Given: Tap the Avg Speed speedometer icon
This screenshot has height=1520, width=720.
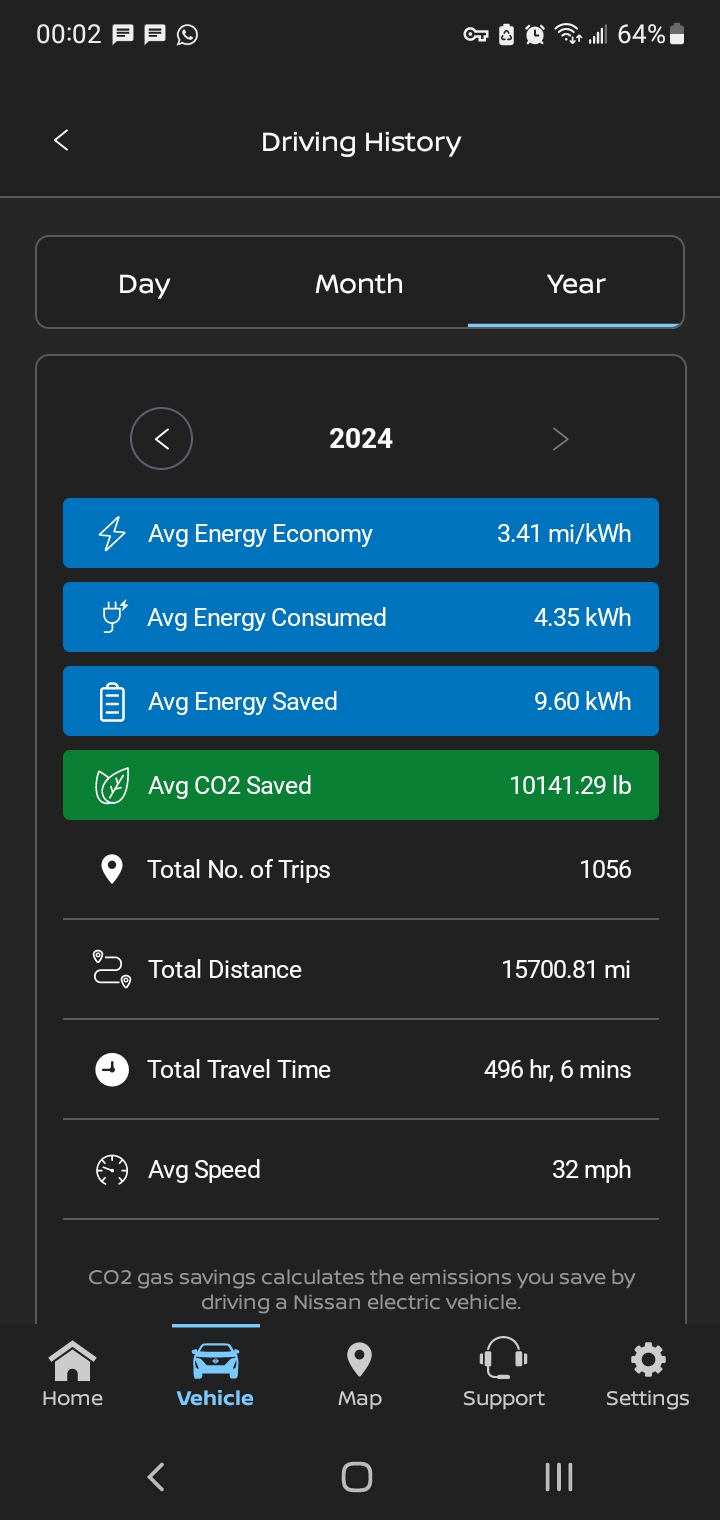Looking at the screenshot, I should click(112, 1169).
